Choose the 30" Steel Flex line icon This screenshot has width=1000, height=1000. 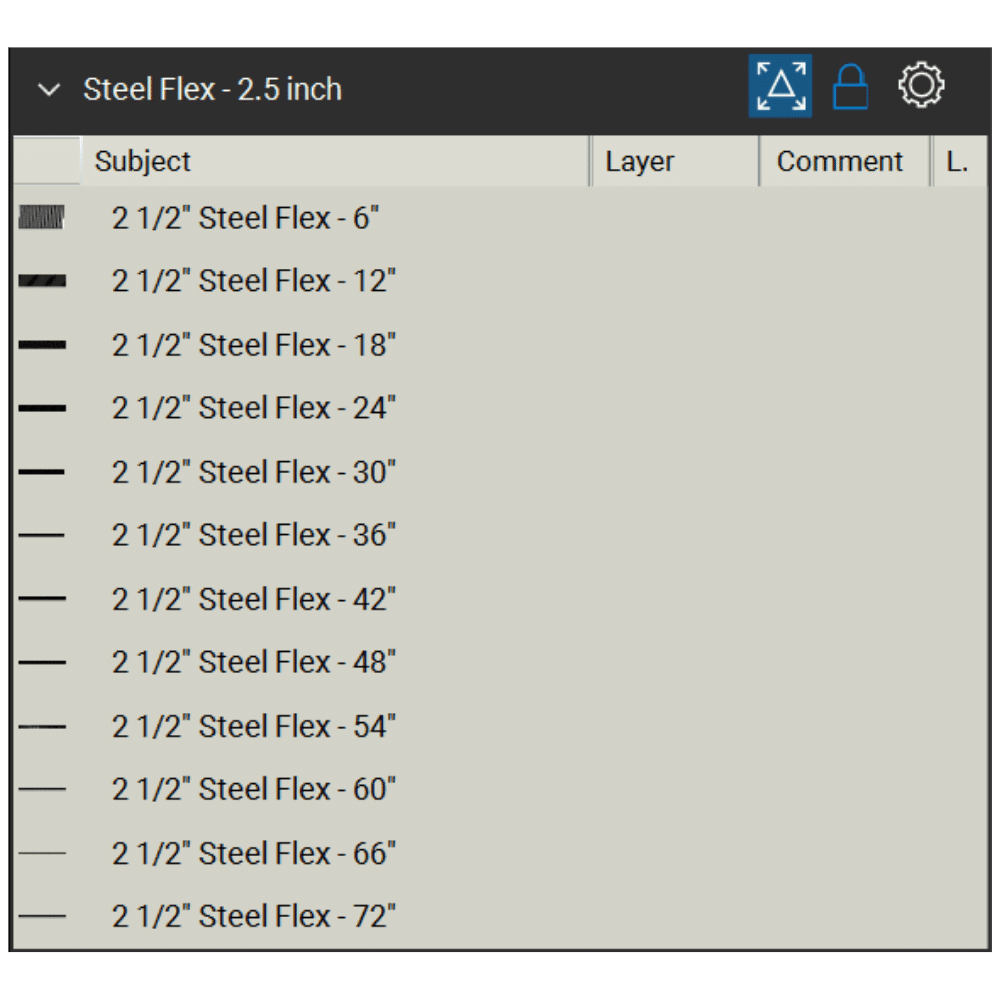(42, 472)
